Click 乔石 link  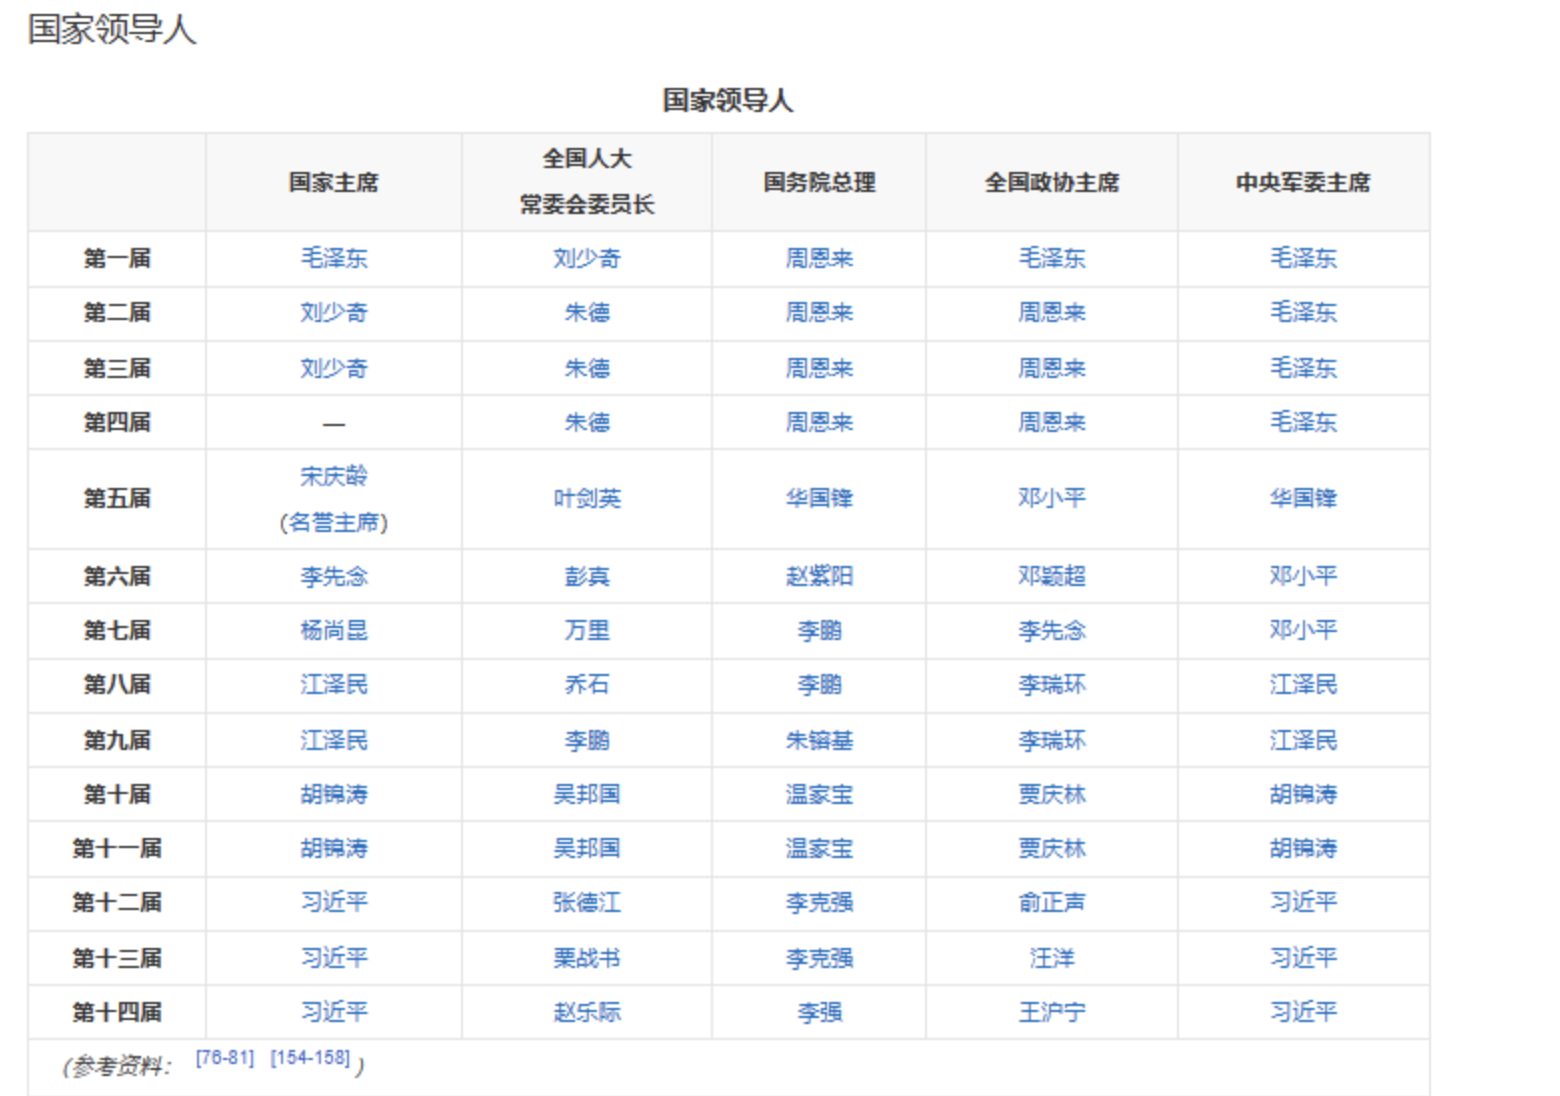[x=587, y=684]
